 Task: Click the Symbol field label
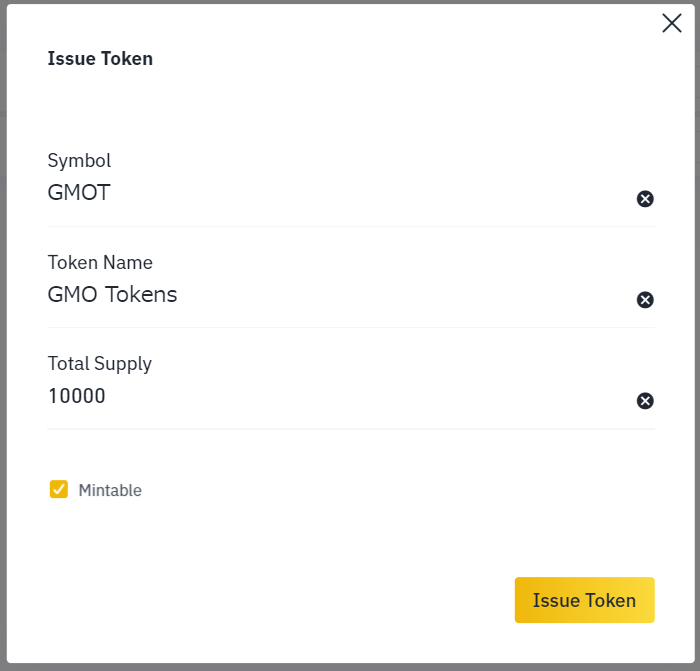click(x=79, y=161)
